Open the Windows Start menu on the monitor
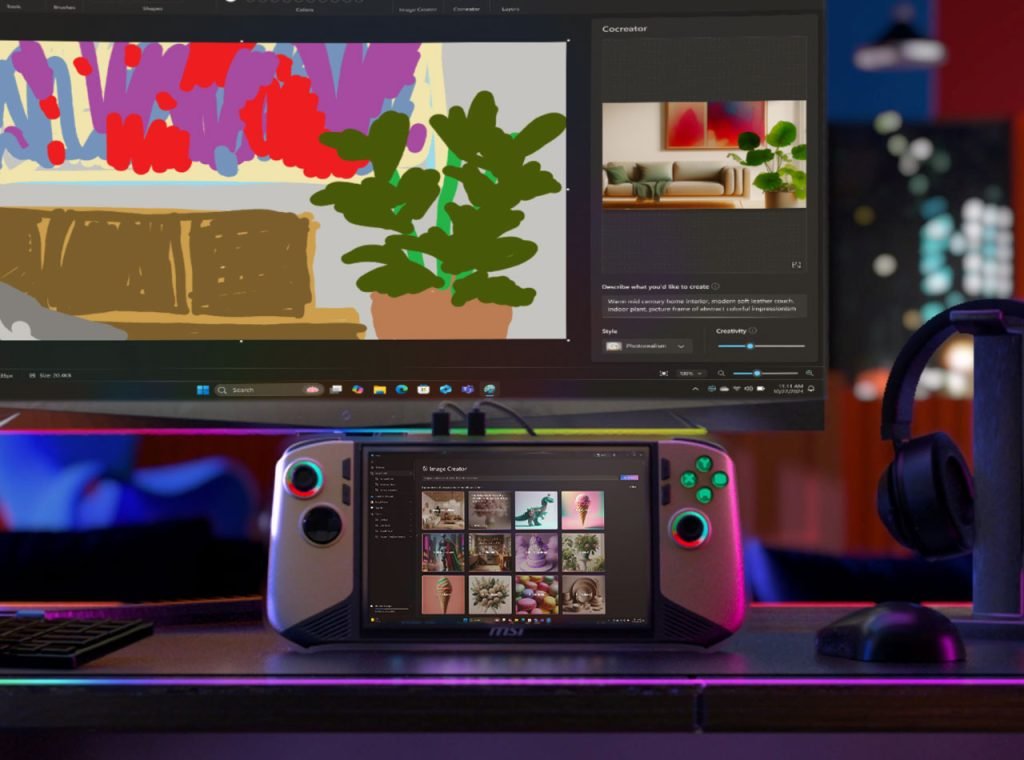 [203, 390]
